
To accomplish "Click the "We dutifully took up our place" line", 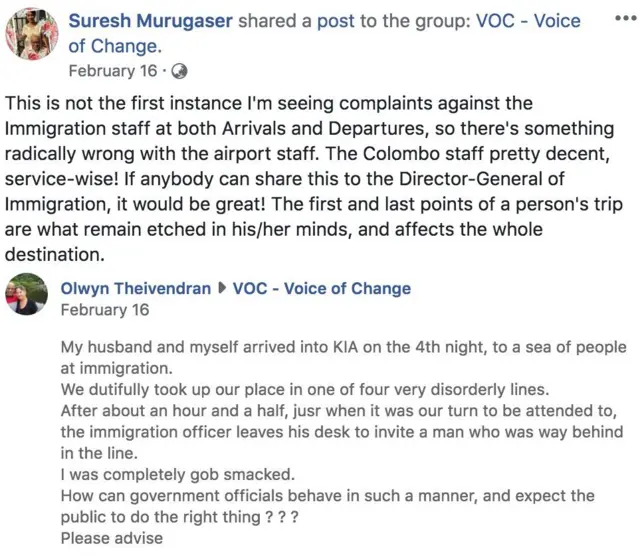I will pyautogui.click(x=304, y=387).
